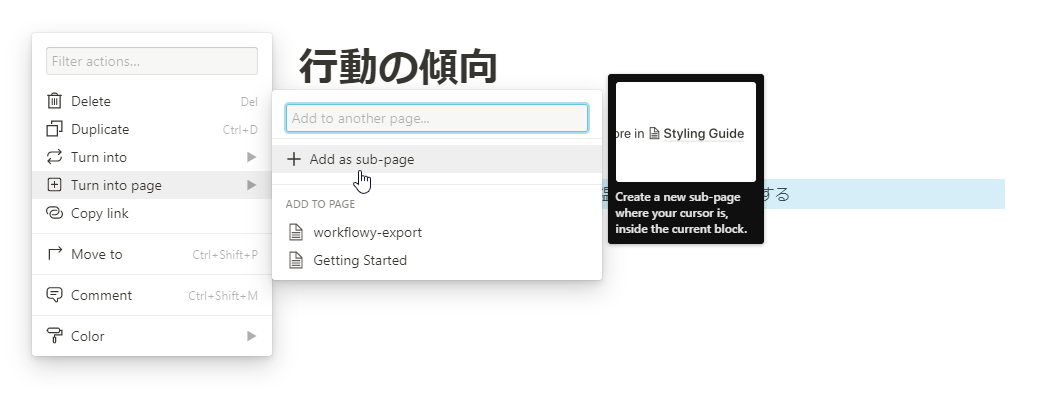This screenshot has width=1053, height=395.
Task: Click the Delete trash icon
Action: 54,101
